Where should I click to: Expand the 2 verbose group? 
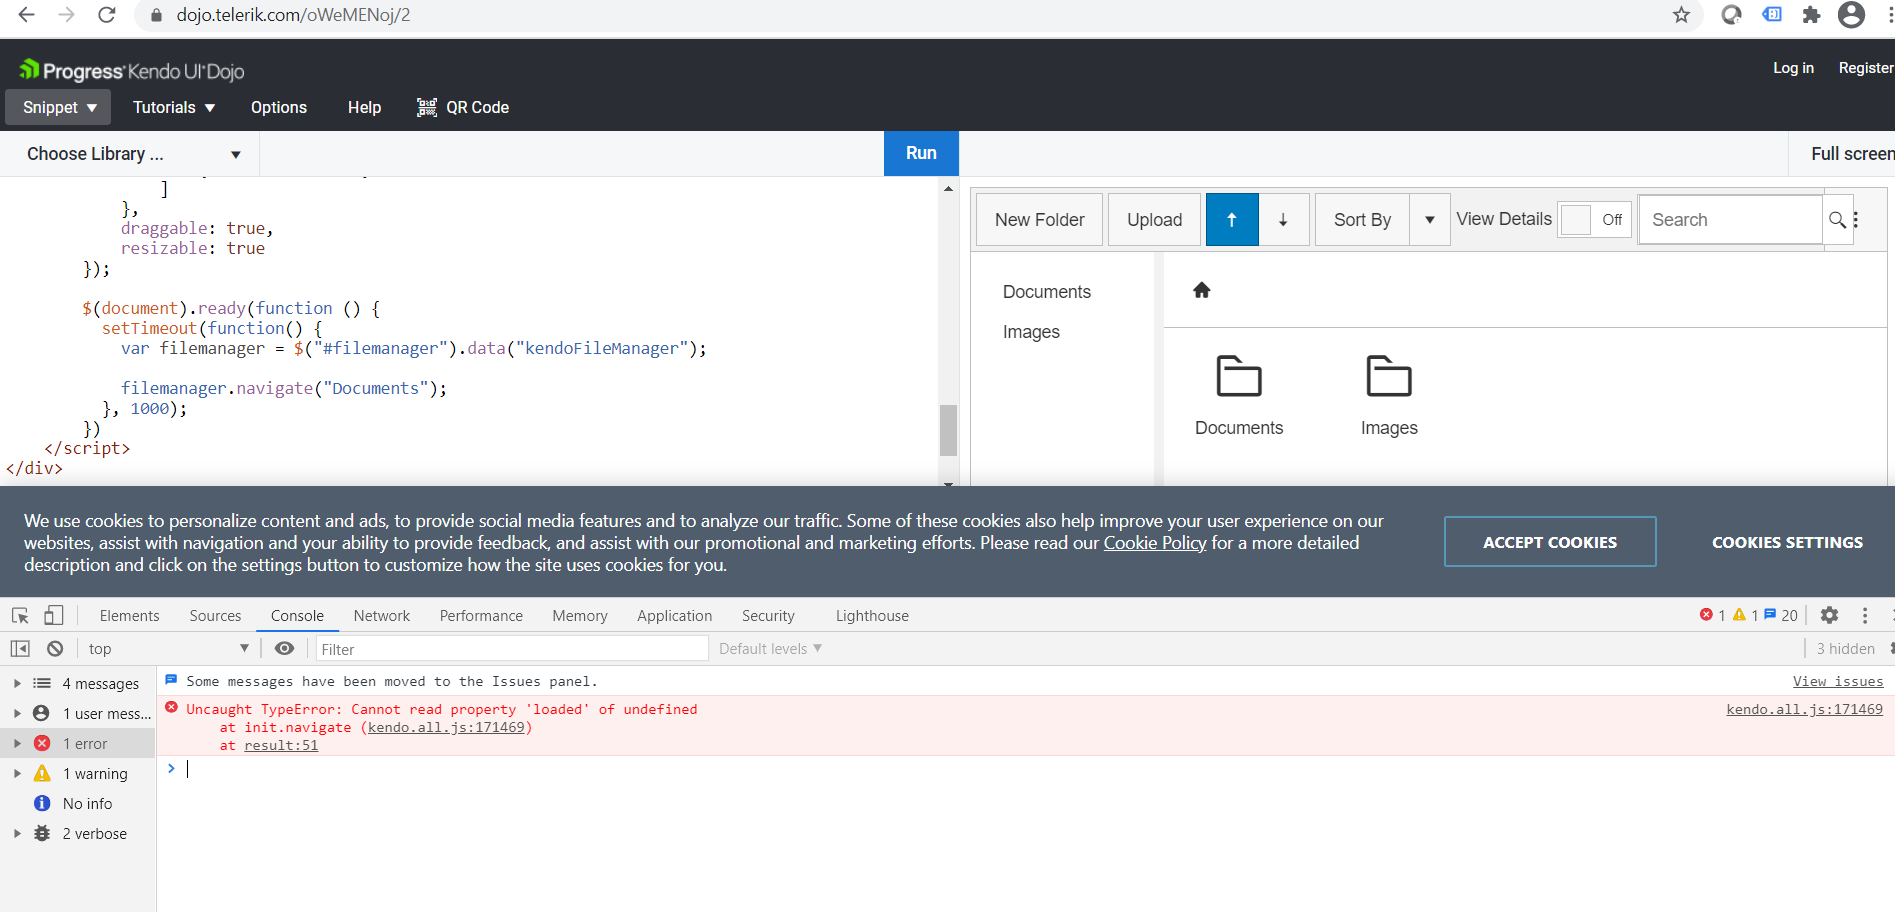click(x=17, y=834)
